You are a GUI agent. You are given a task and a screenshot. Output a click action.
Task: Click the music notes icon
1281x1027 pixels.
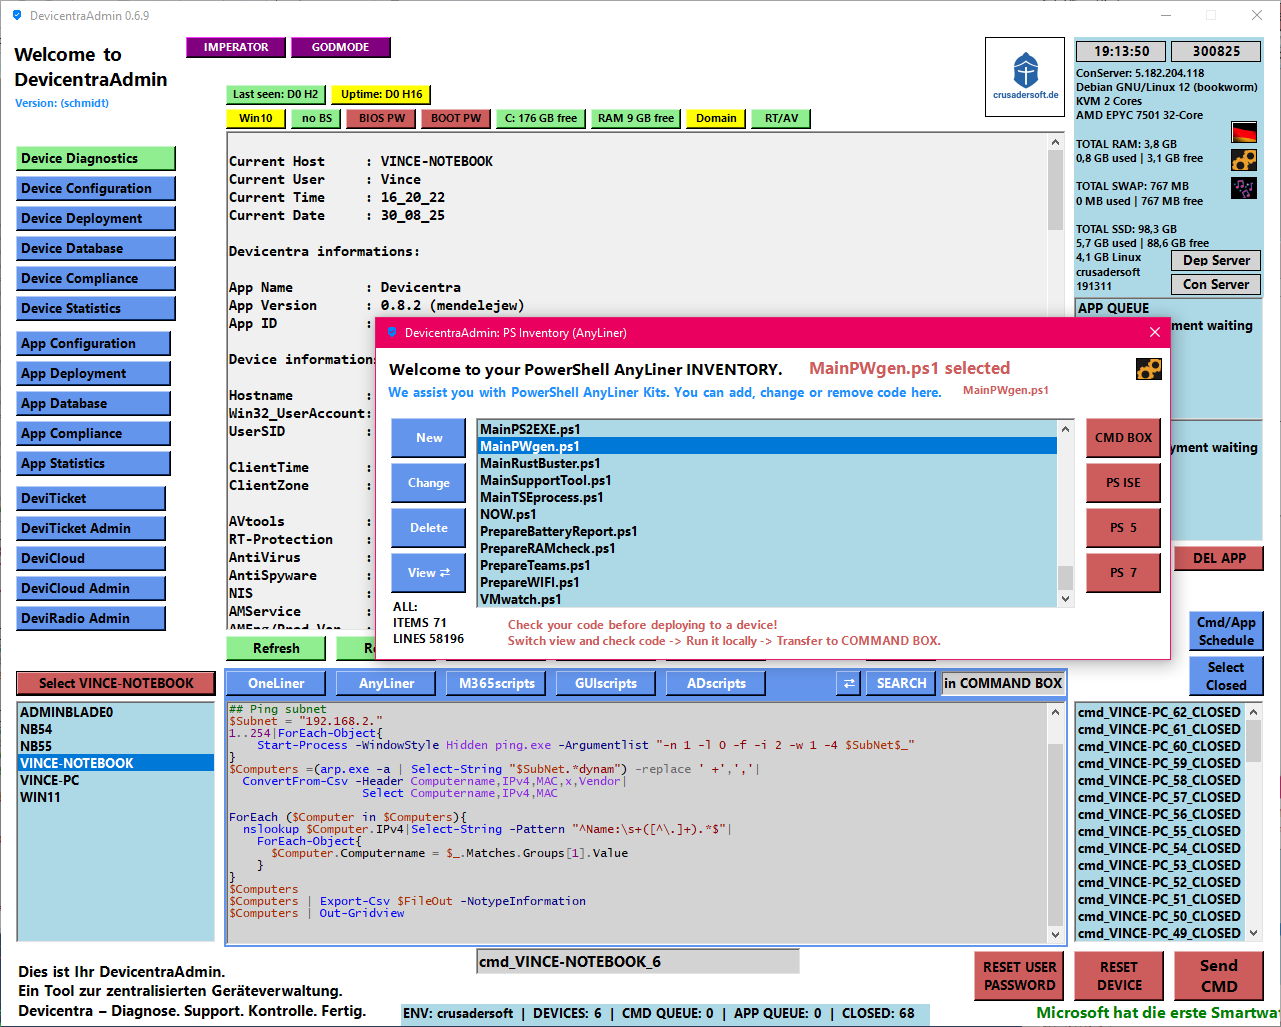[1244, 188]
